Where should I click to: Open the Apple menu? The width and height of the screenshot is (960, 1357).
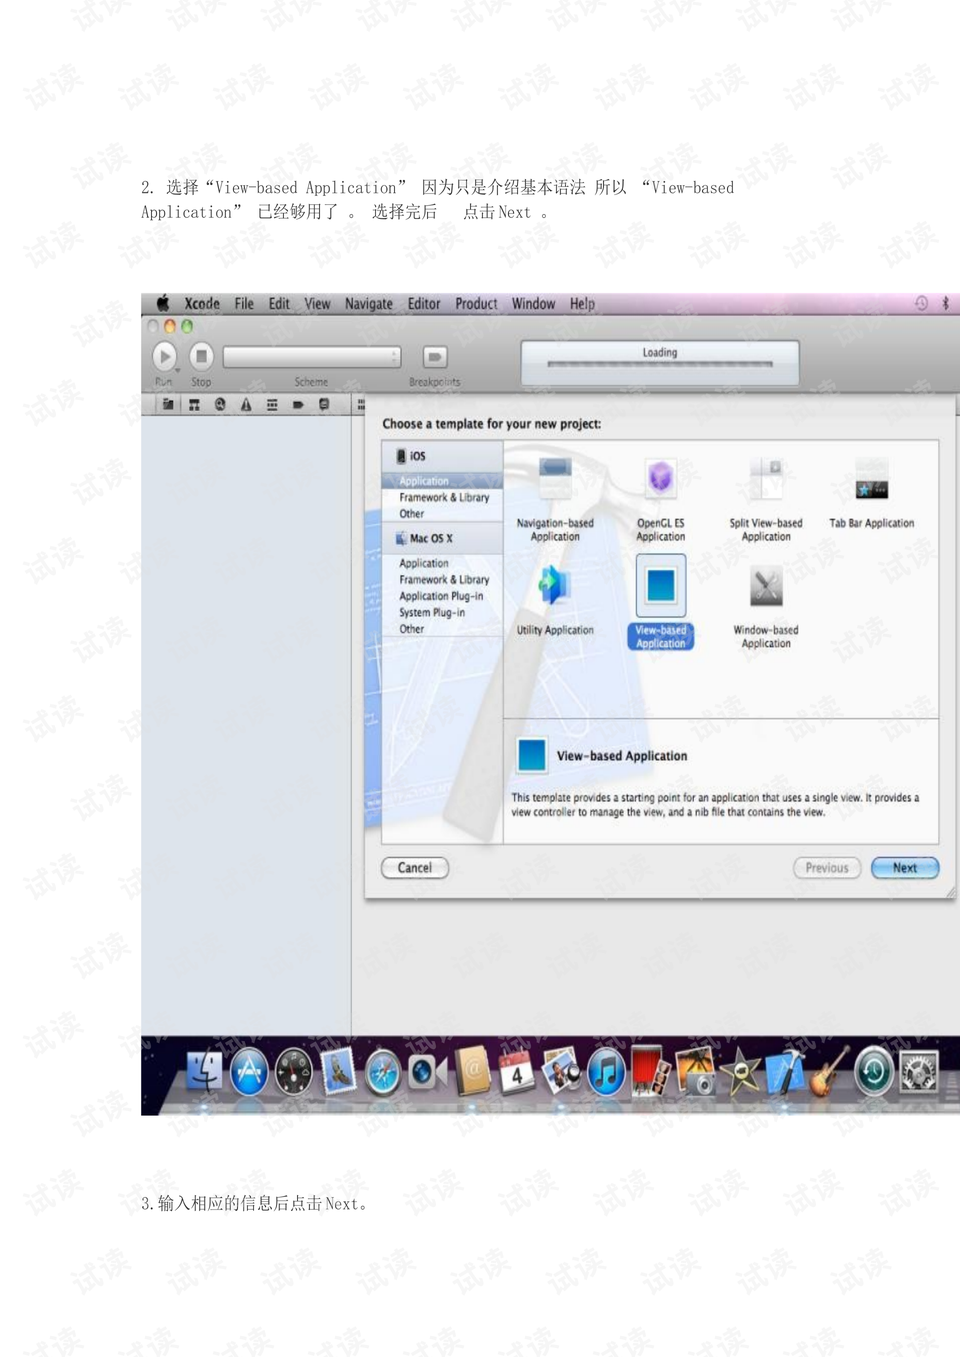click(x=162, y=303)
